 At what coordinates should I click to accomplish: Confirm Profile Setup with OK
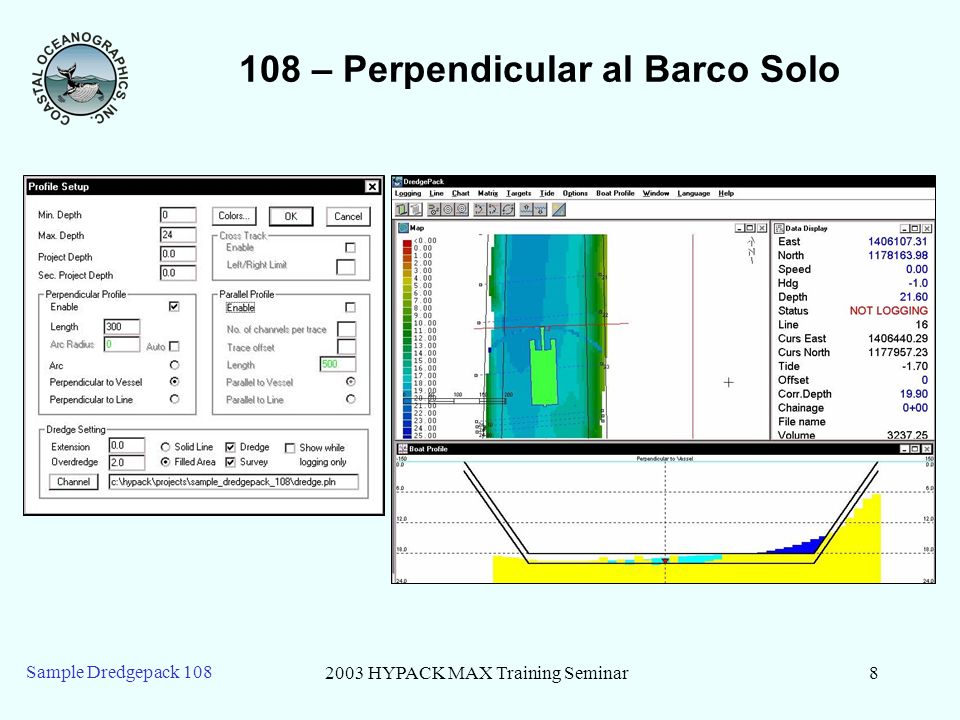coord(291,216)
